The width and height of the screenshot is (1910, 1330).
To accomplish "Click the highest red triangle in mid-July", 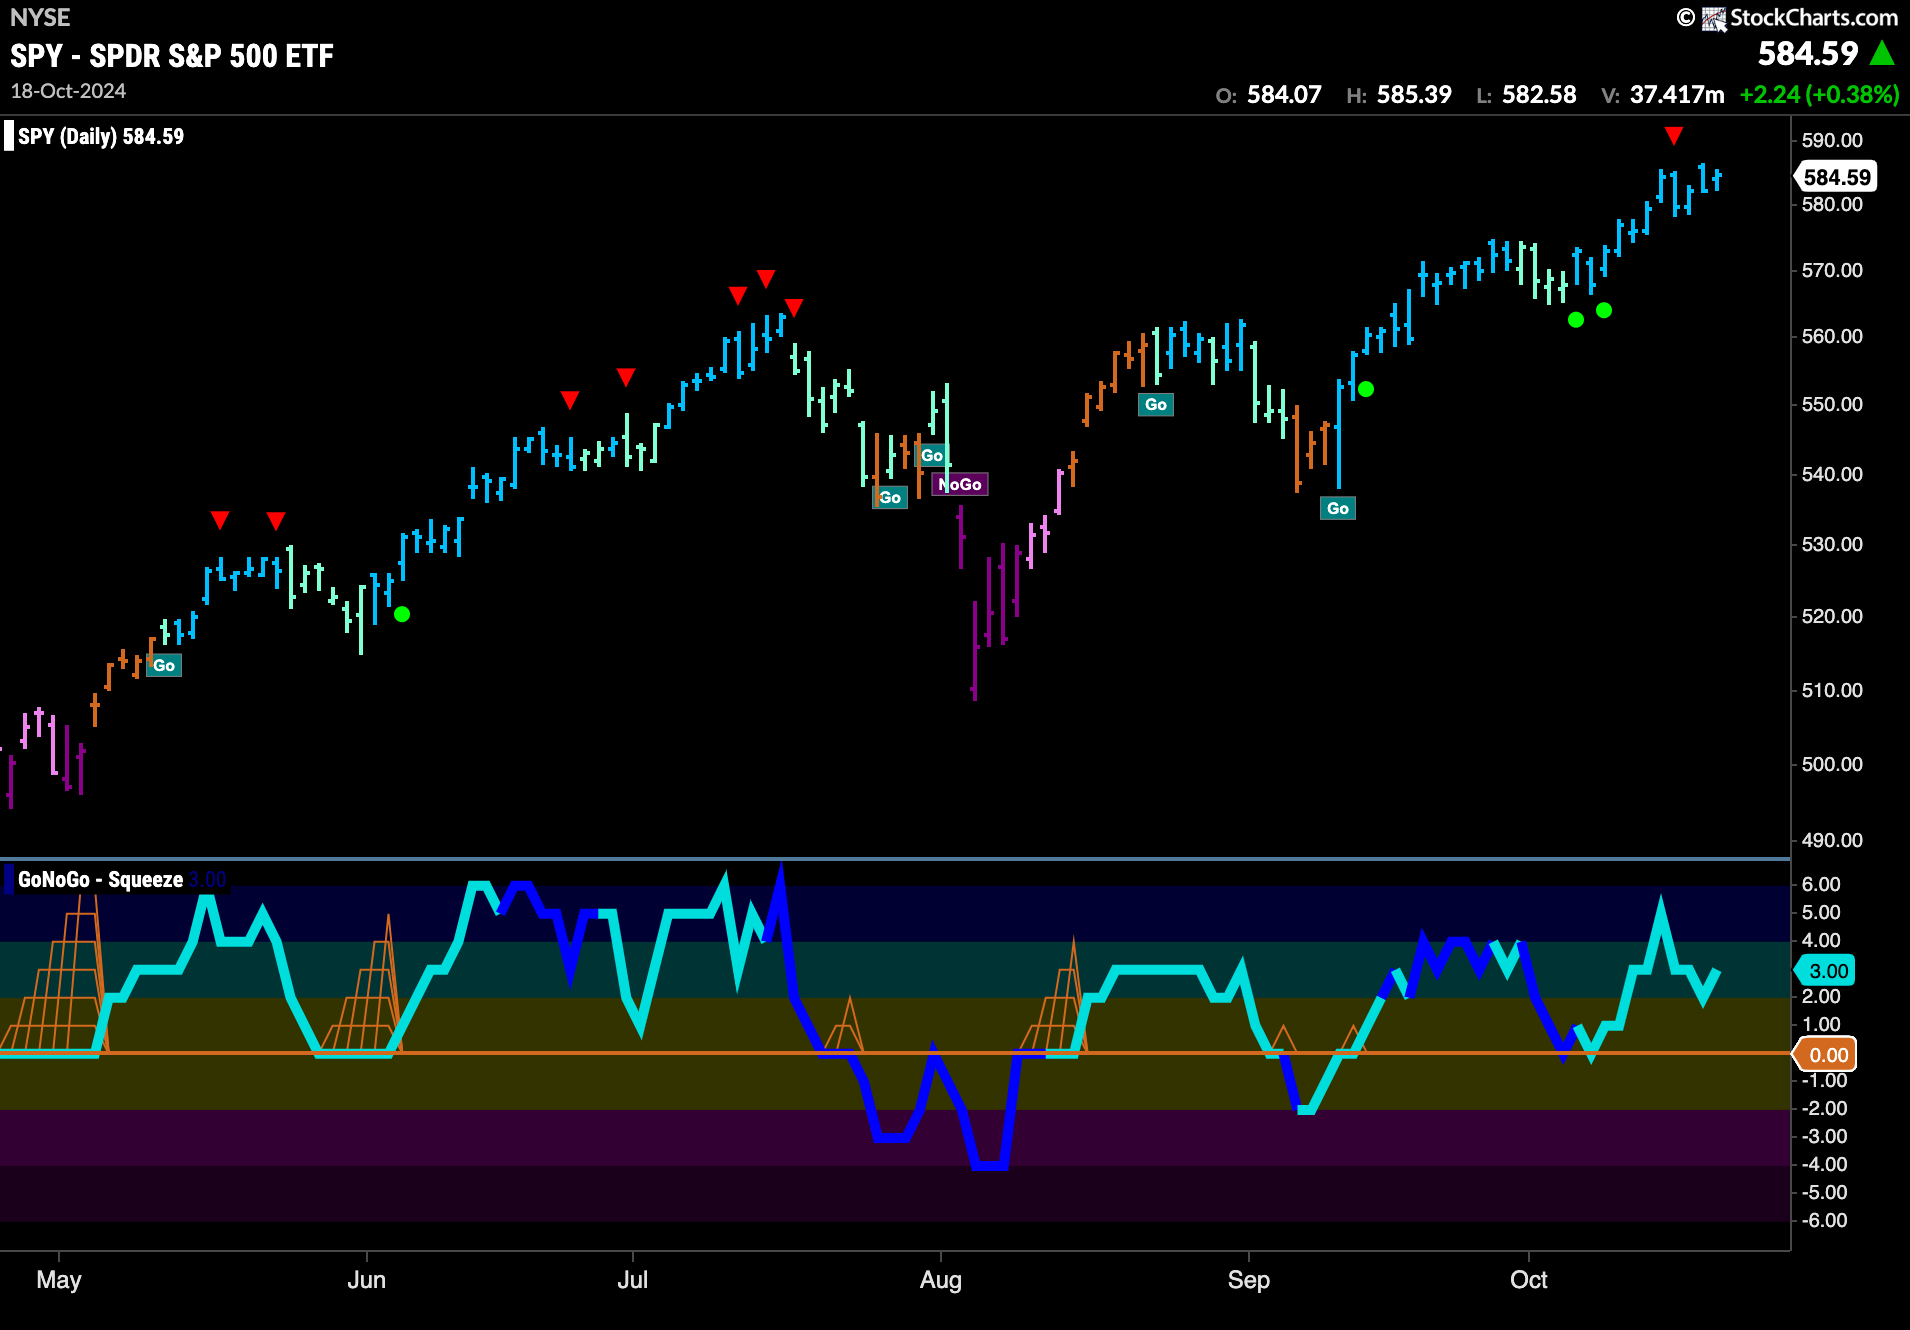I will coord(766,278).
